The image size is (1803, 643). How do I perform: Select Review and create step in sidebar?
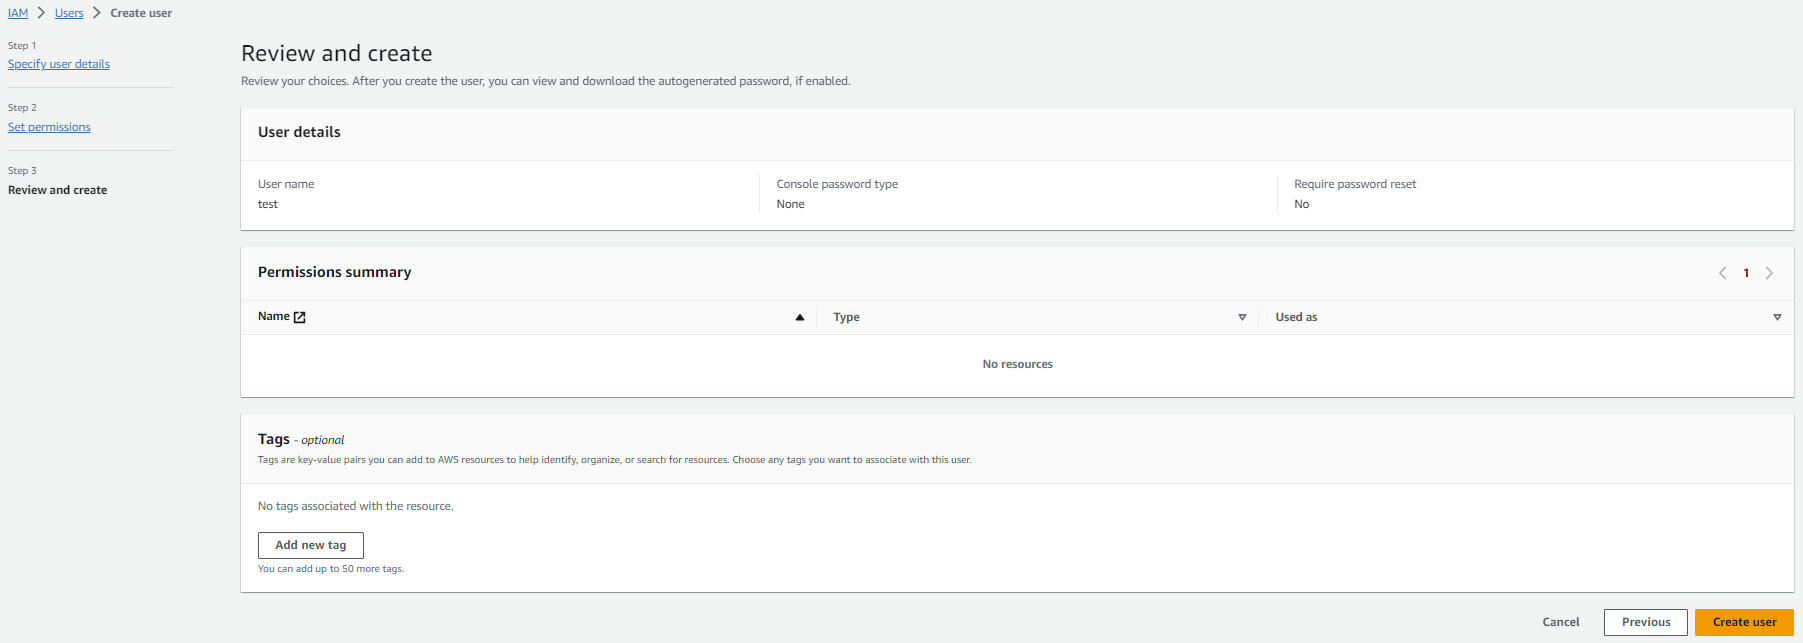(x=57, y=190)
